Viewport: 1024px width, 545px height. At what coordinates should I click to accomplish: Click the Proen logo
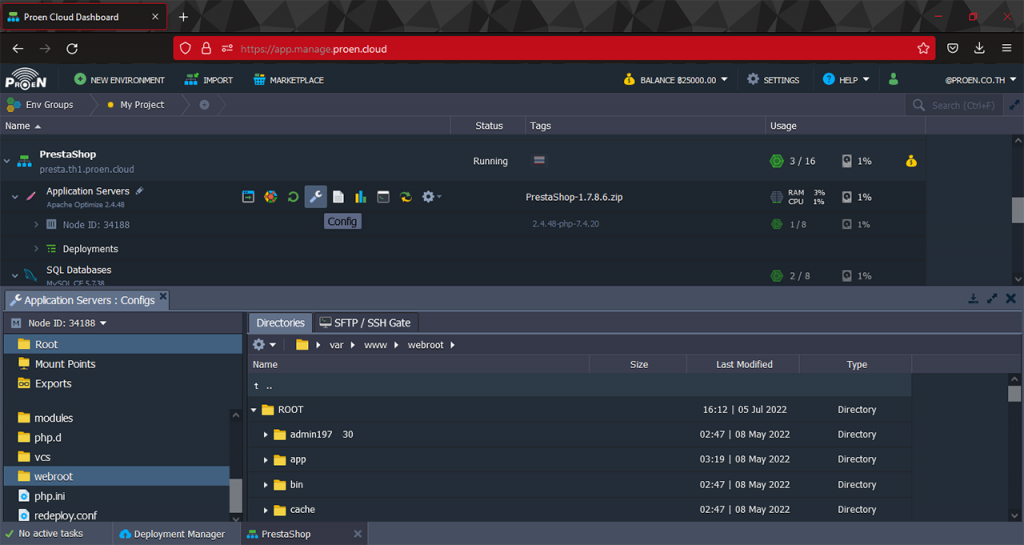25,79
